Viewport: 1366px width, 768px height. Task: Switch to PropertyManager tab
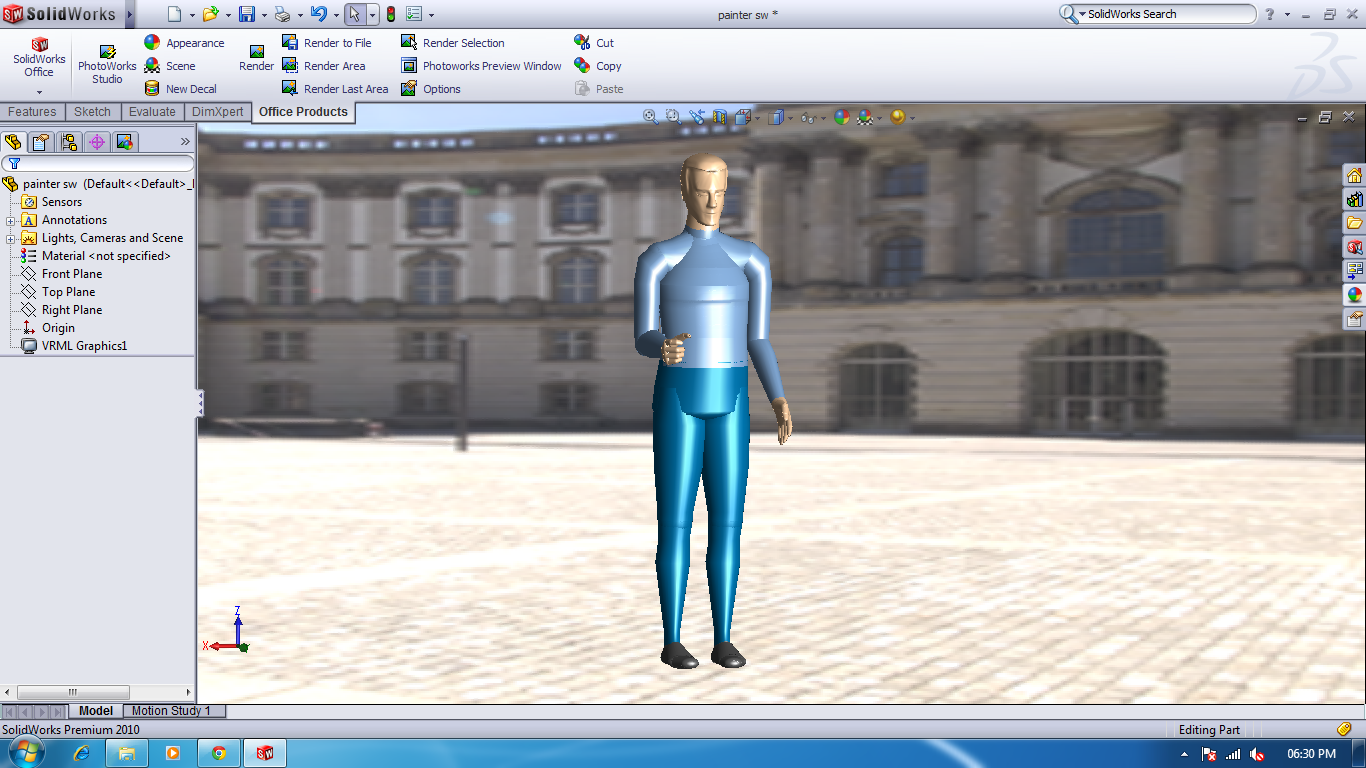[41, 142]
